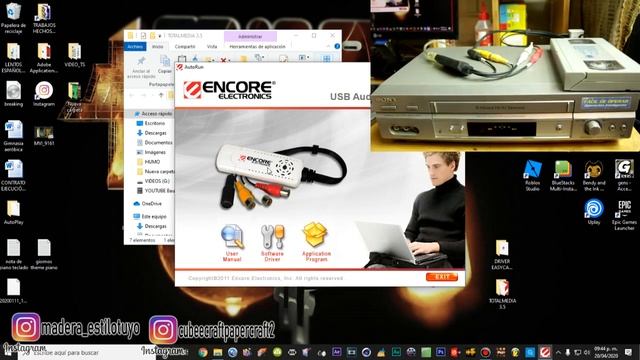The width and height of the screenshot is (640, 360).
Task: Open TRABAJOS HECHOS folder on desktop
Action: [x=44, y=18]
